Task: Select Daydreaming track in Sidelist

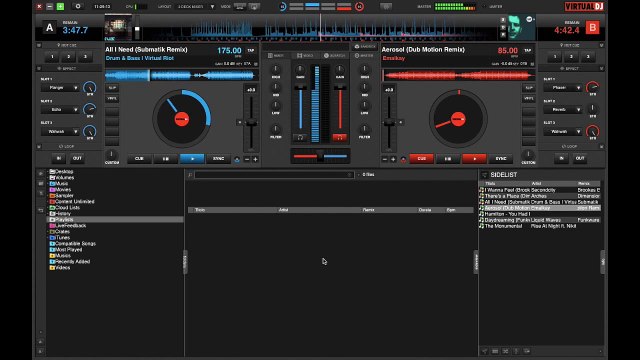Action: [x=540, y=220]
